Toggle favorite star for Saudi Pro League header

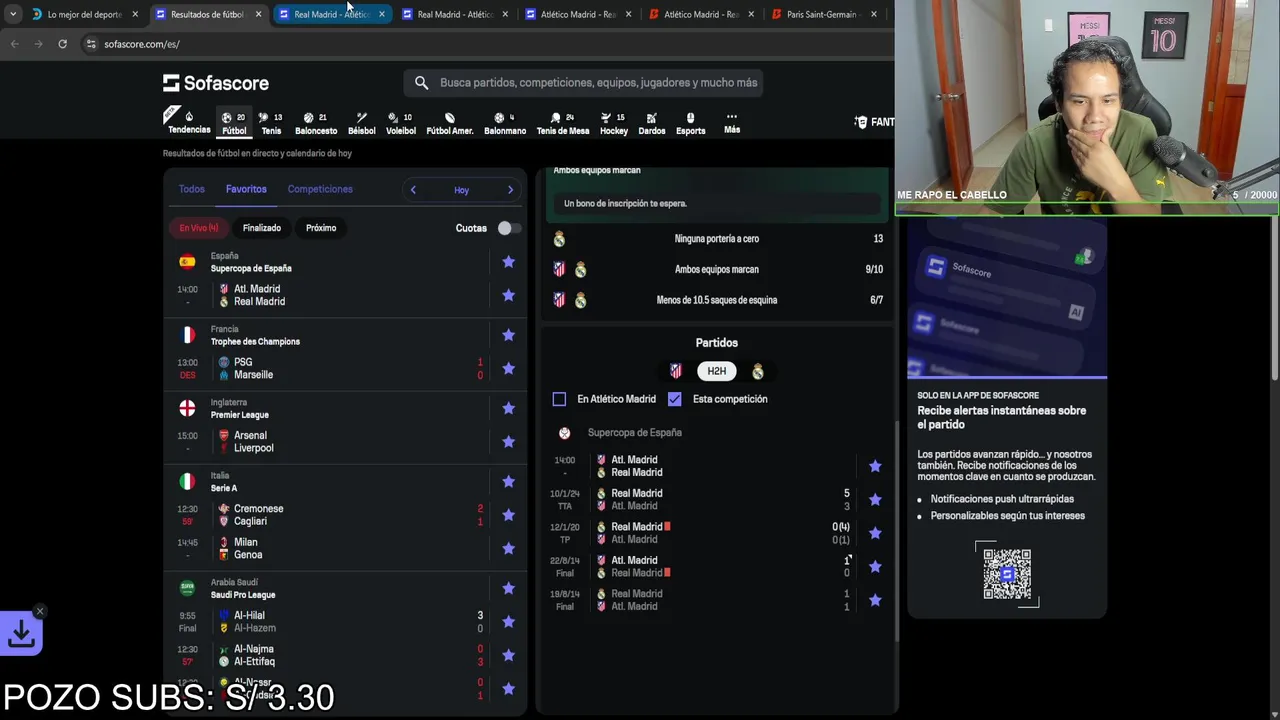(508, 588)
